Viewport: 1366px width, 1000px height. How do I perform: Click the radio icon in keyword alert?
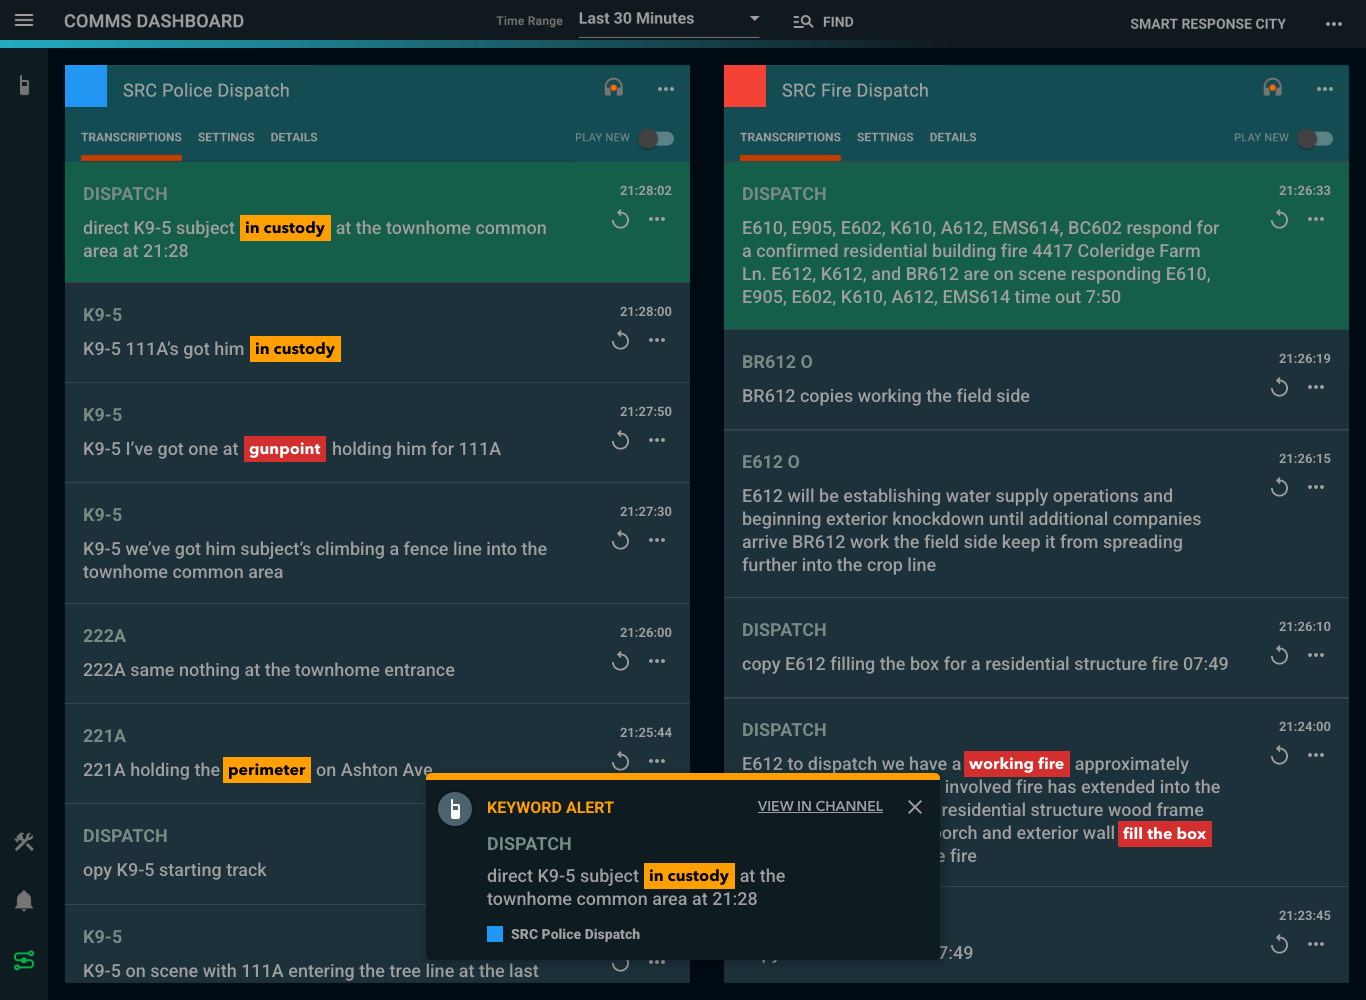(x=455, y=809)
